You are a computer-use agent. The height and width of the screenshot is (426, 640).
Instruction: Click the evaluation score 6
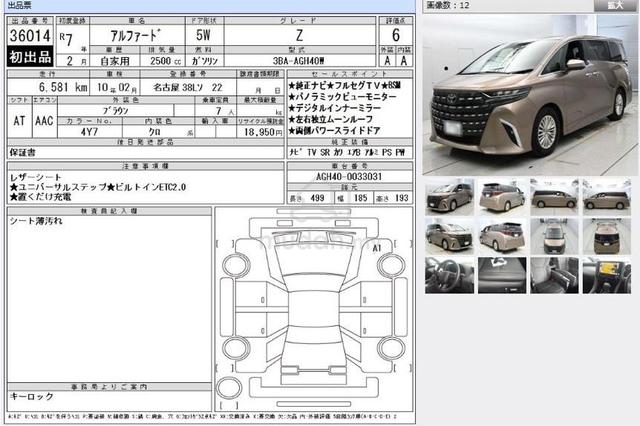[396, 35]
